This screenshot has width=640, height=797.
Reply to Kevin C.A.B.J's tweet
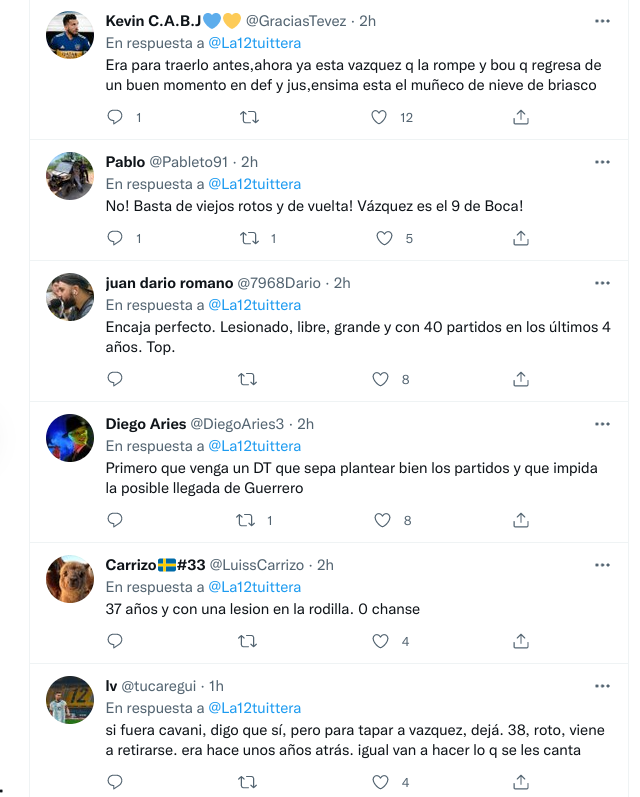[115, 117]
